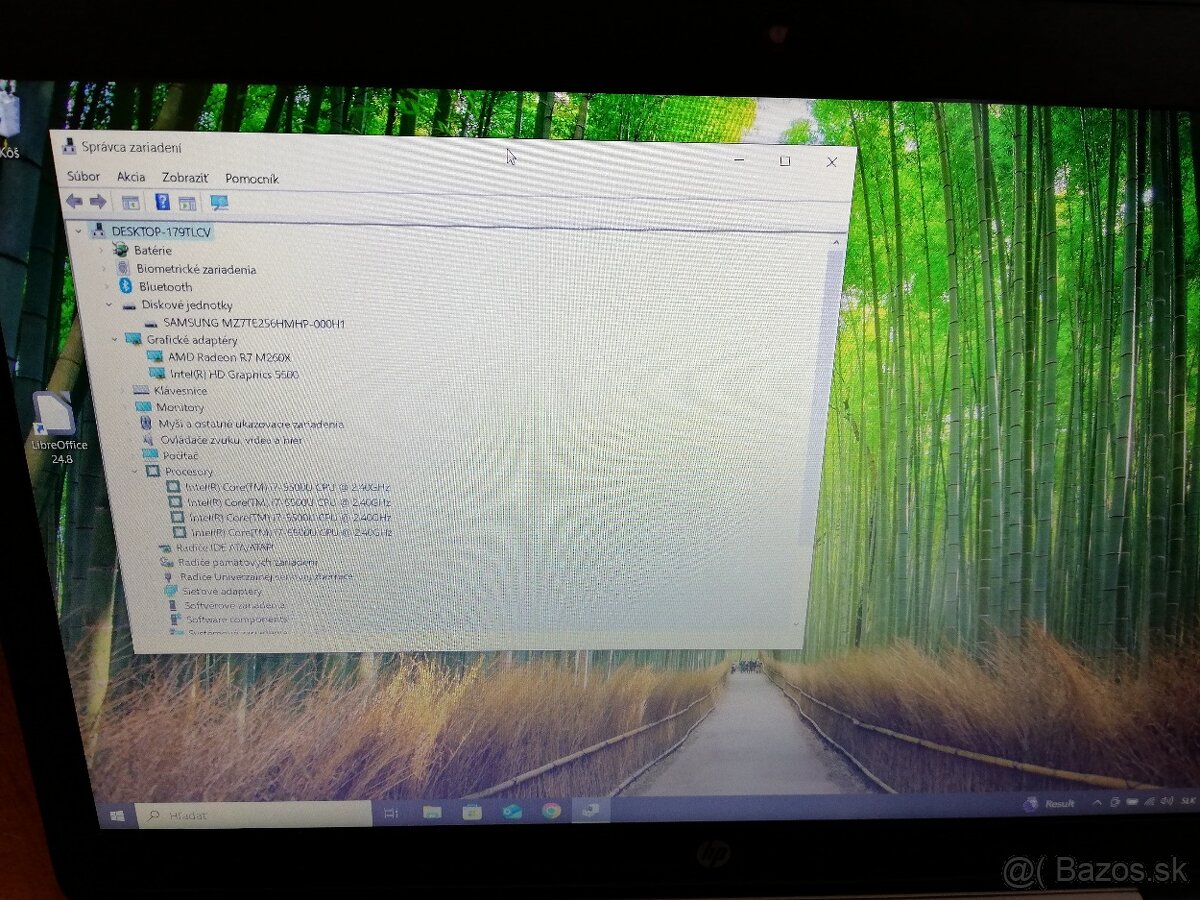Click the Myši mouse icon
1200x900 pixels.
tap(146, 423)
